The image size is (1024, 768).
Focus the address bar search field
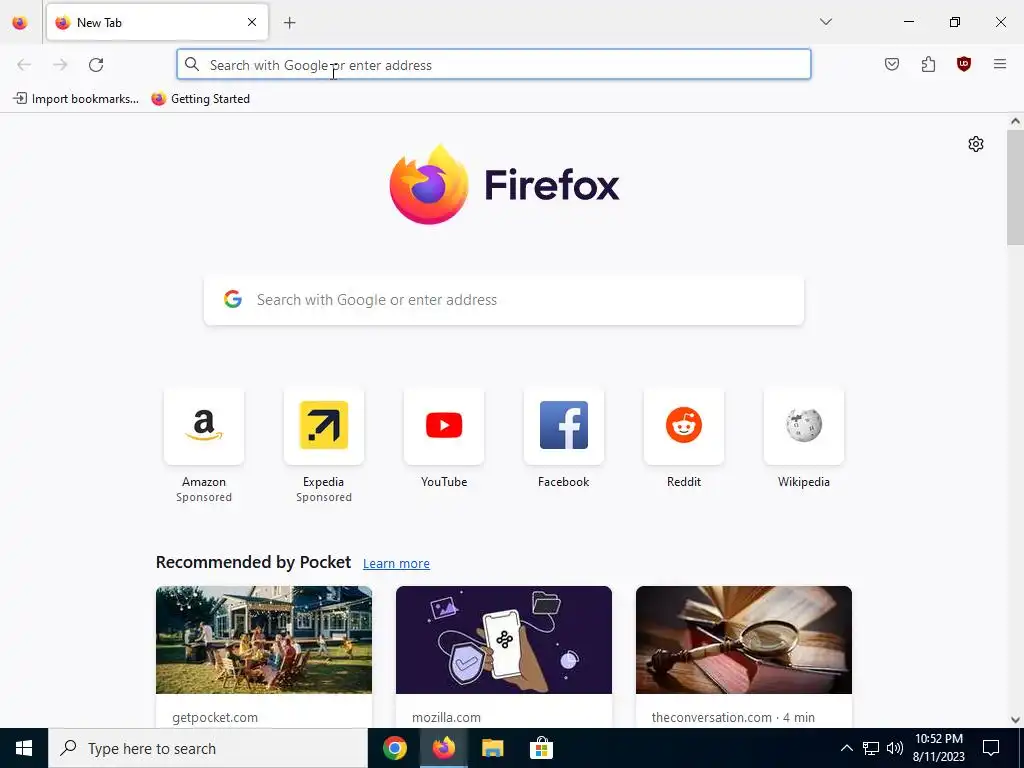[494, 65]
